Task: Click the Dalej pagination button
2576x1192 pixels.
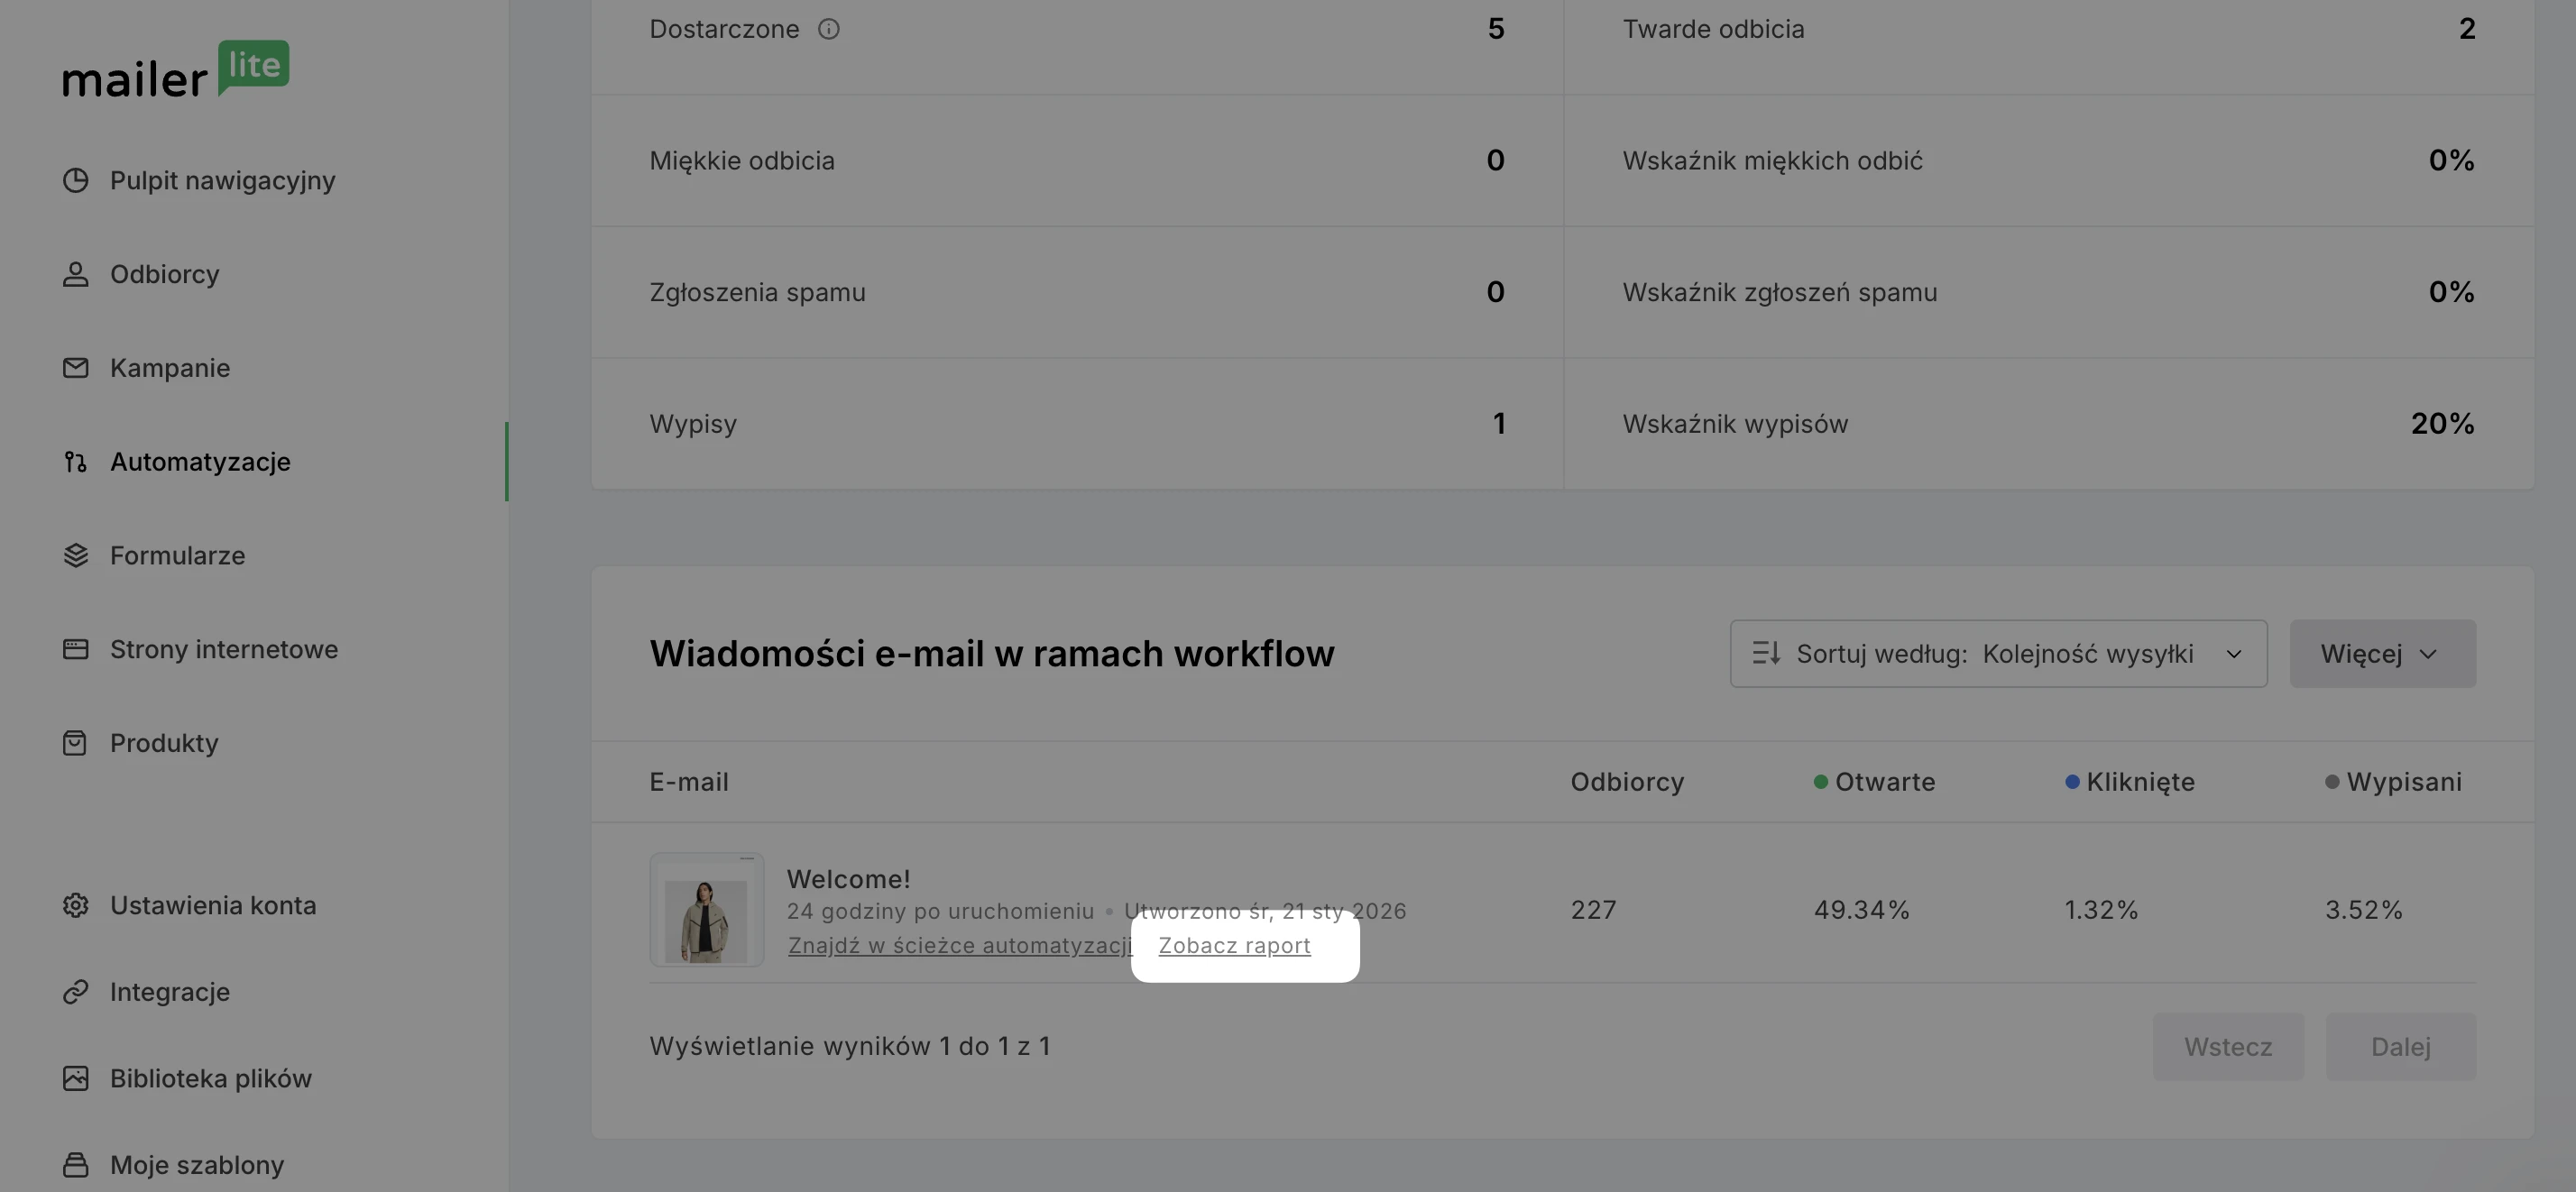Action: point(2400,1047)
